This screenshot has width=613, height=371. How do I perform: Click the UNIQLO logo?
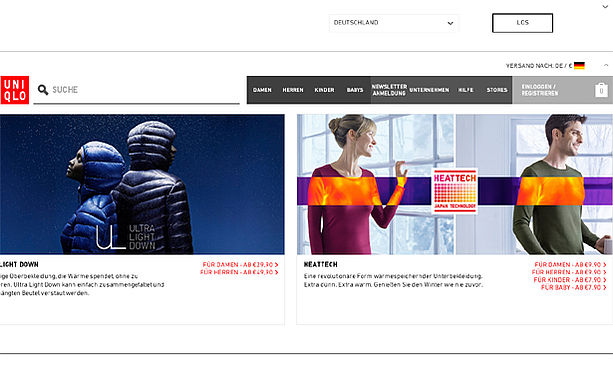coord(15,90)
